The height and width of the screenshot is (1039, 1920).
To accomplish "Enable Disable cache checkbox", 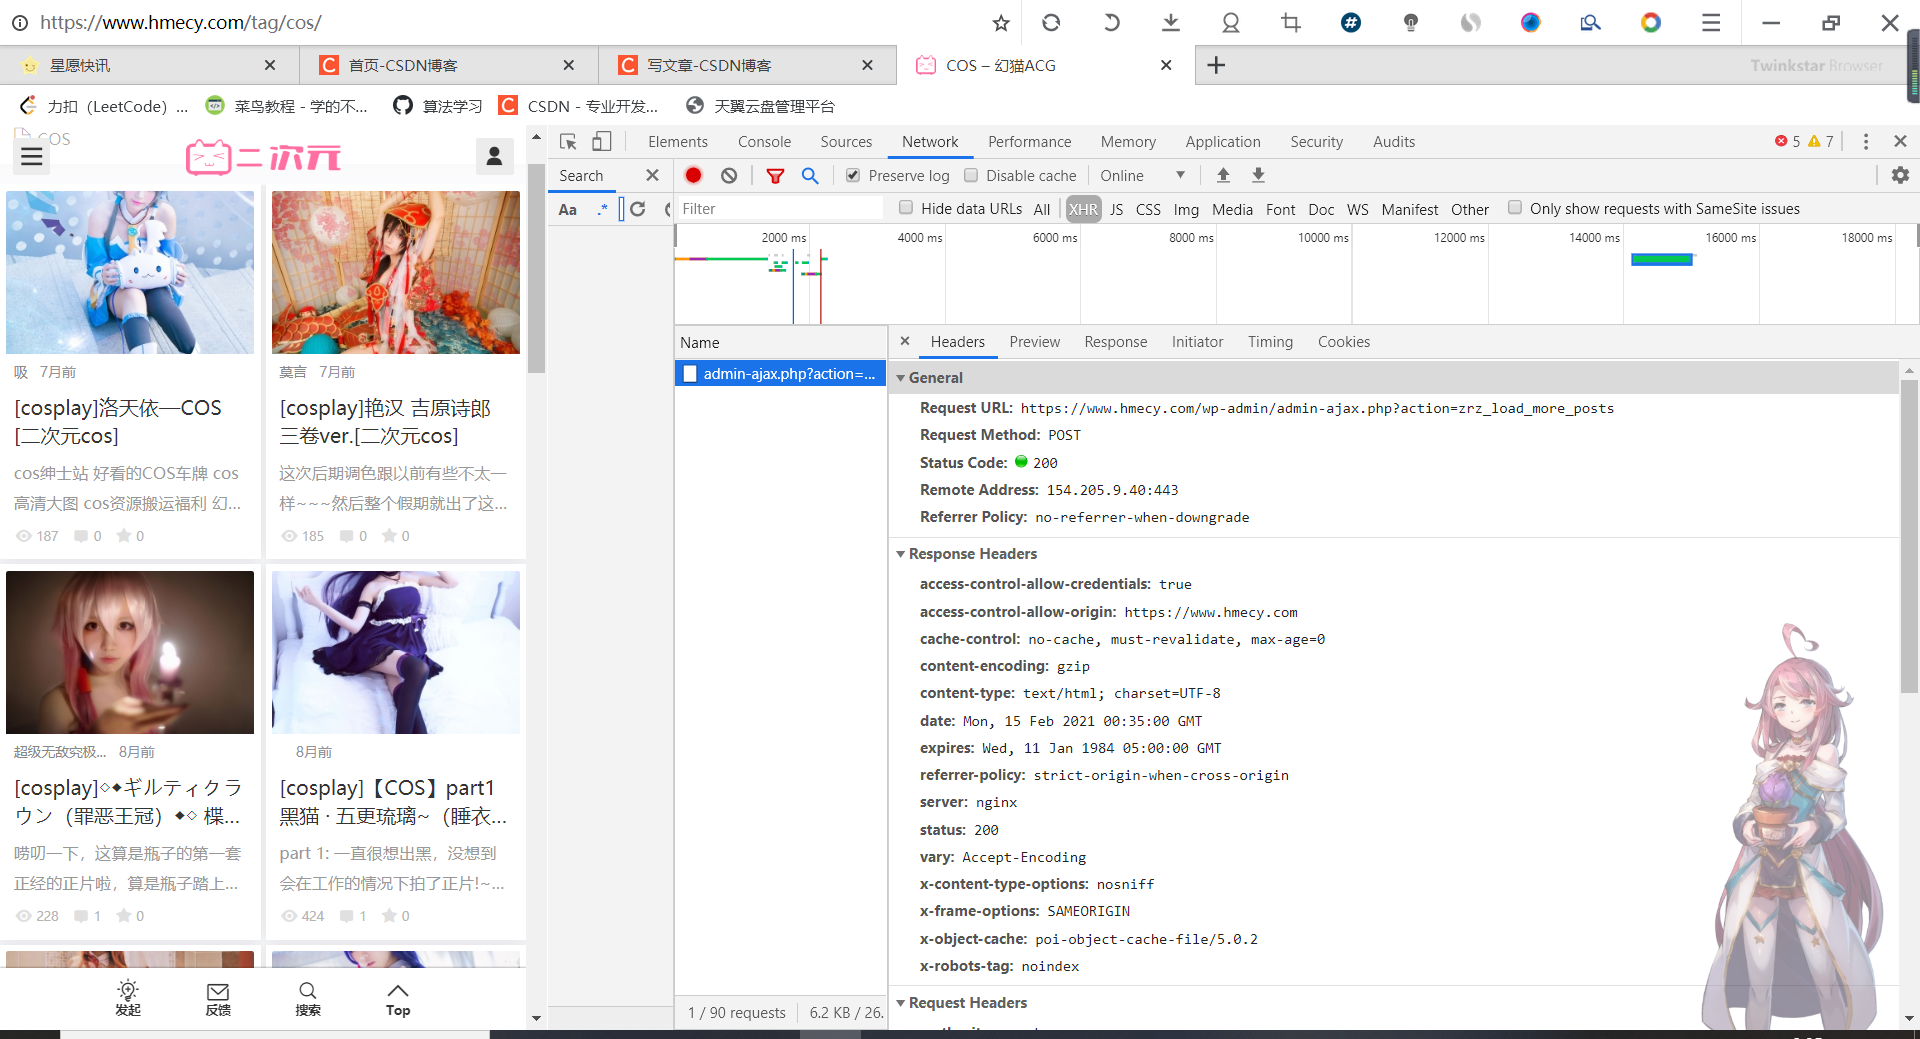I will click(970, 175).
